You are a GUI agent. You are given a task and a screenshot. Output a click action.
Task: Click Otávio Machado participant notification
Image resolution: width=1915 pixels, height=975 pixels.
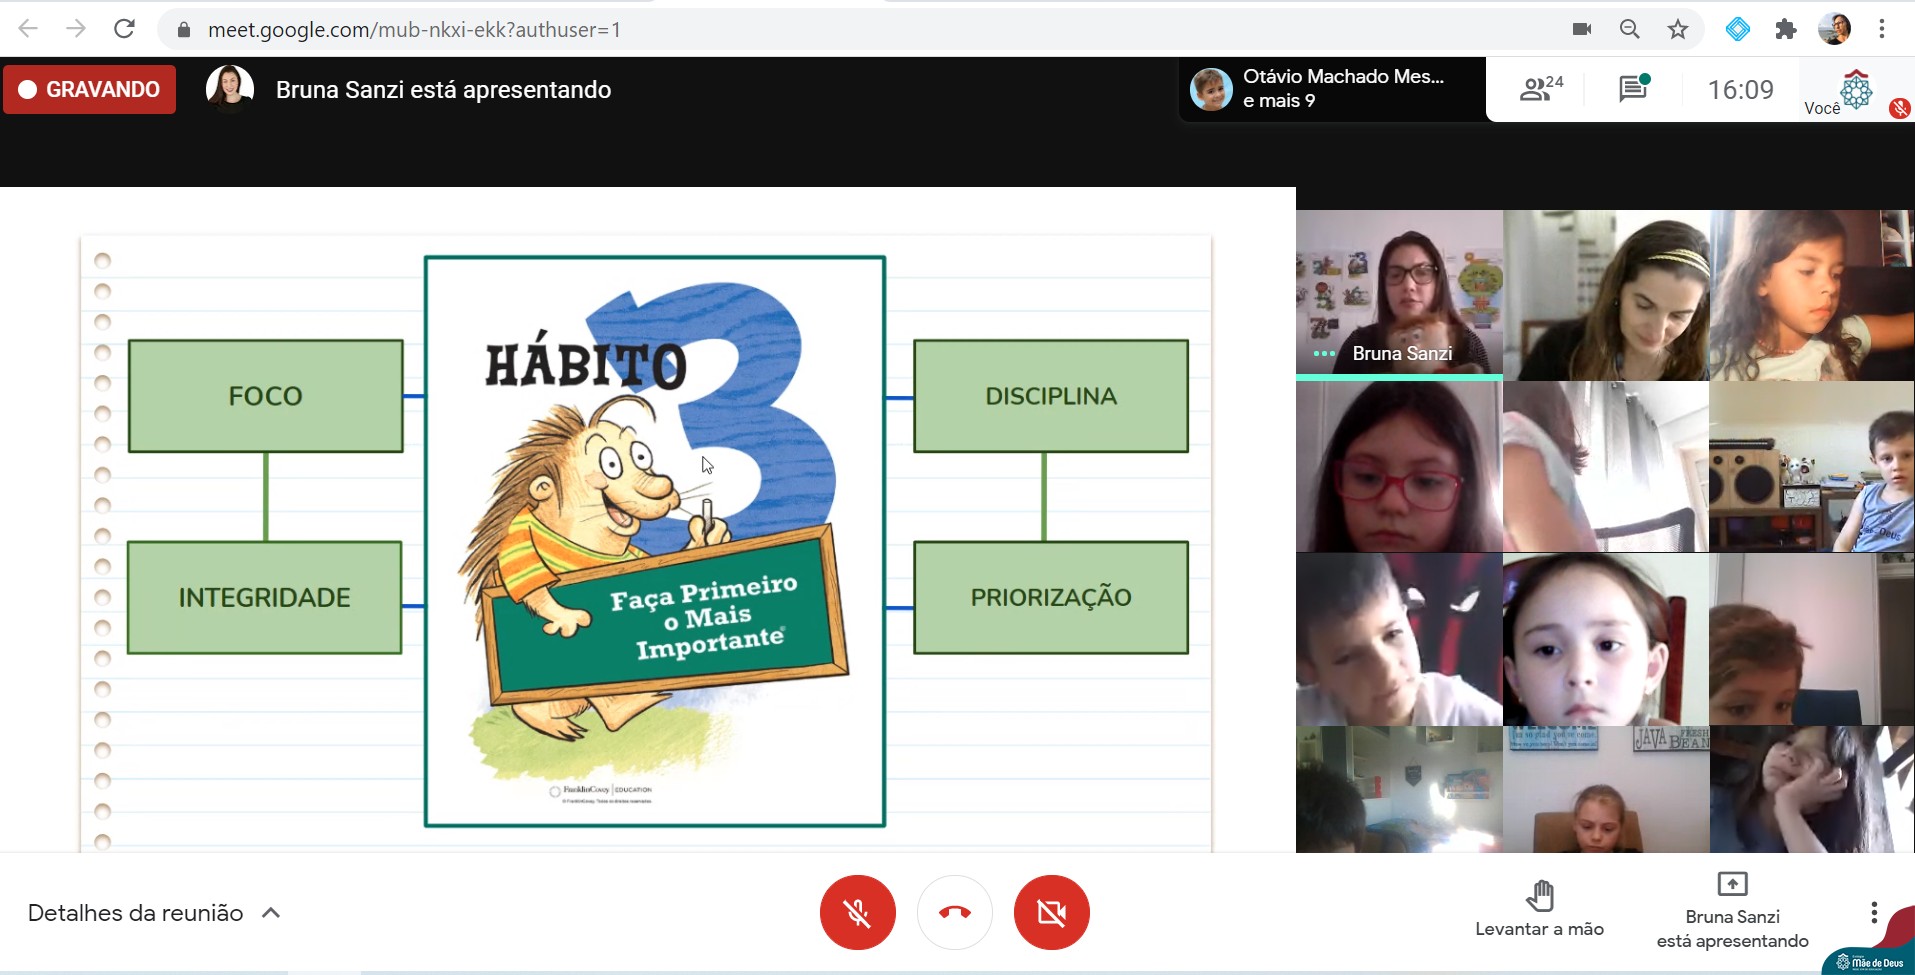click(1330, 89)
